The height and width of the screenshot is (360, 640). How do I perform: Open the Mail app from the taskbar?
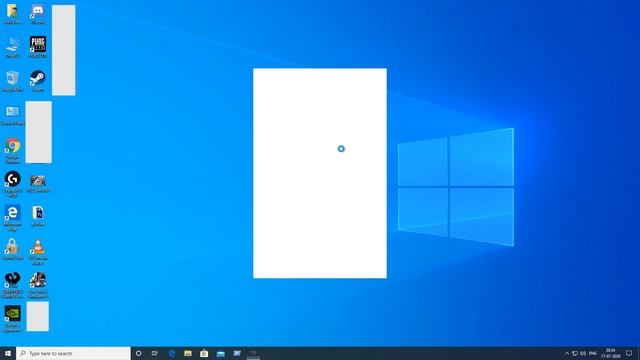pos(220,353)
